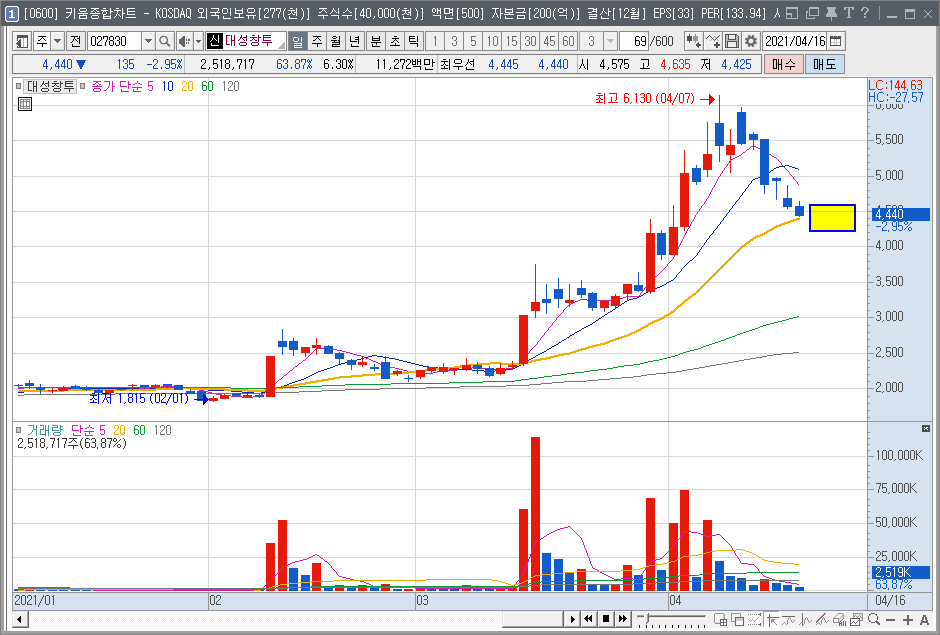Screen dimensions: 940x635
Task: Close the volume pane with small X
Action: (926, 428)
